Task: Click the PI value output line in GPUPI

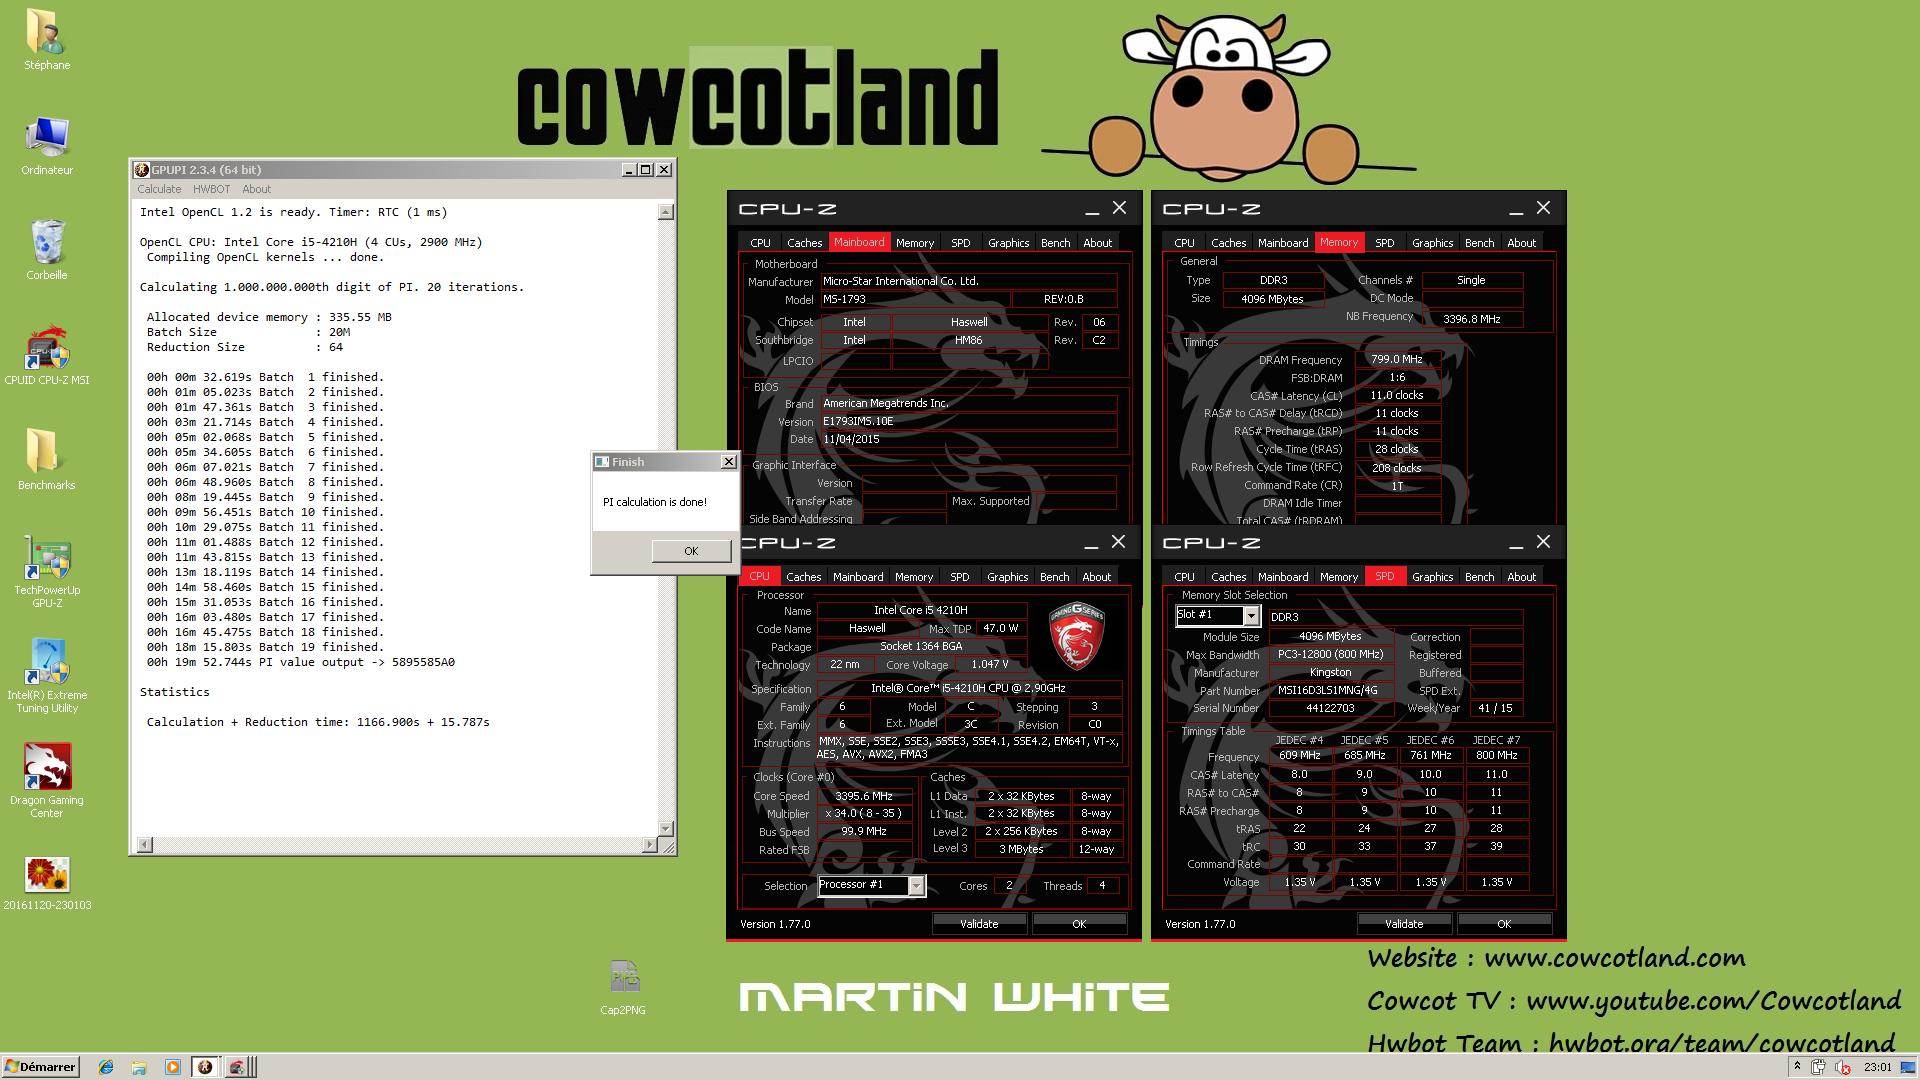Action: 300,662
